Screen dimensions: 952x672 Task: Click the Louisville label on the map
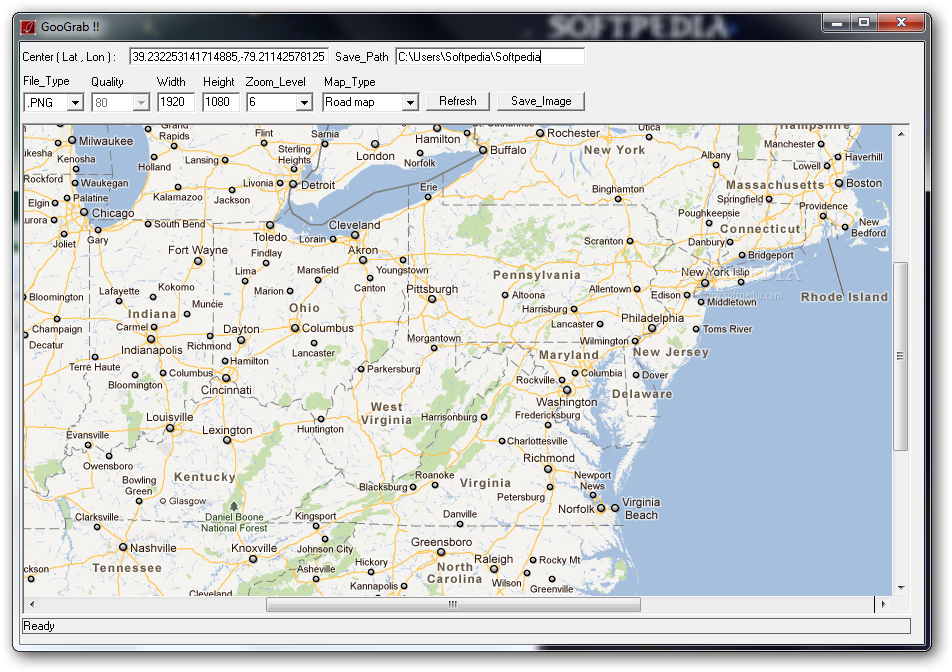(169, 417)
